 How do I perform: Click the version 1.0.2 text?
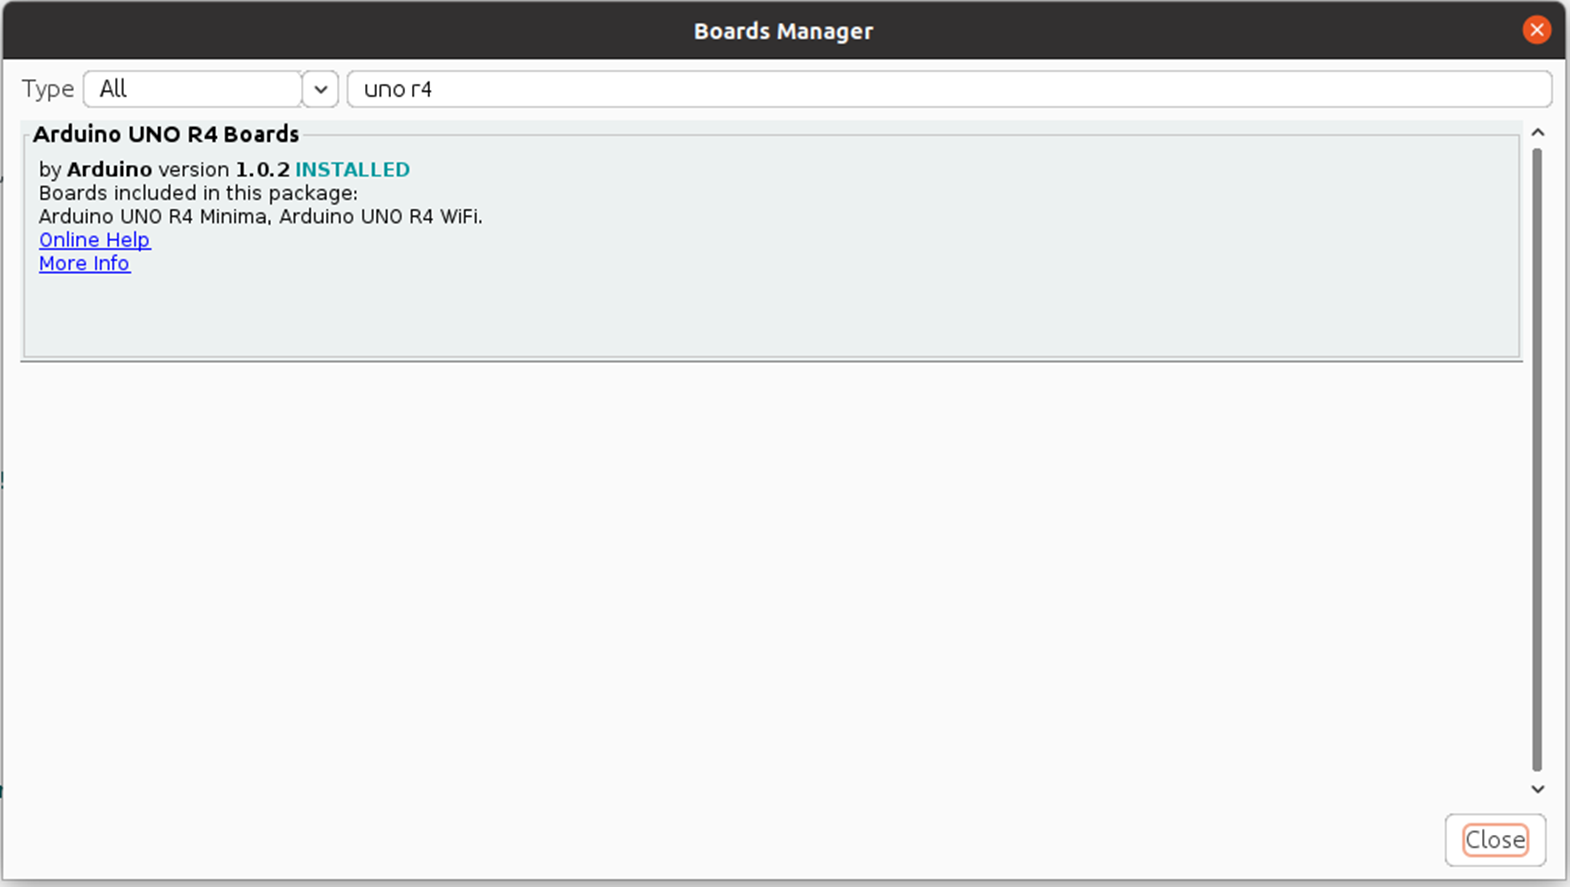(223, 170)
